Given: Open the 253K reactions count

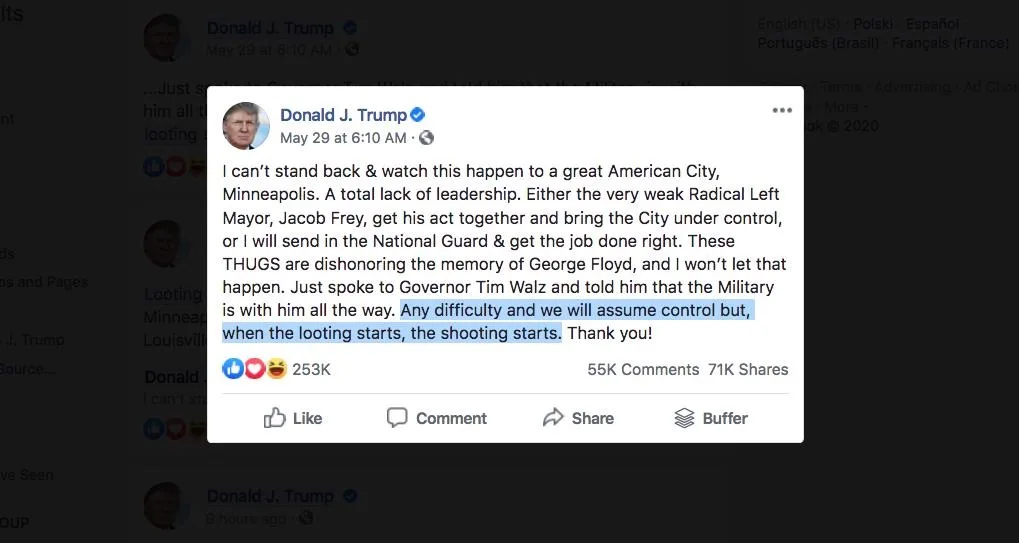Looking at the screenshot, I should click(x=311, y=370).
